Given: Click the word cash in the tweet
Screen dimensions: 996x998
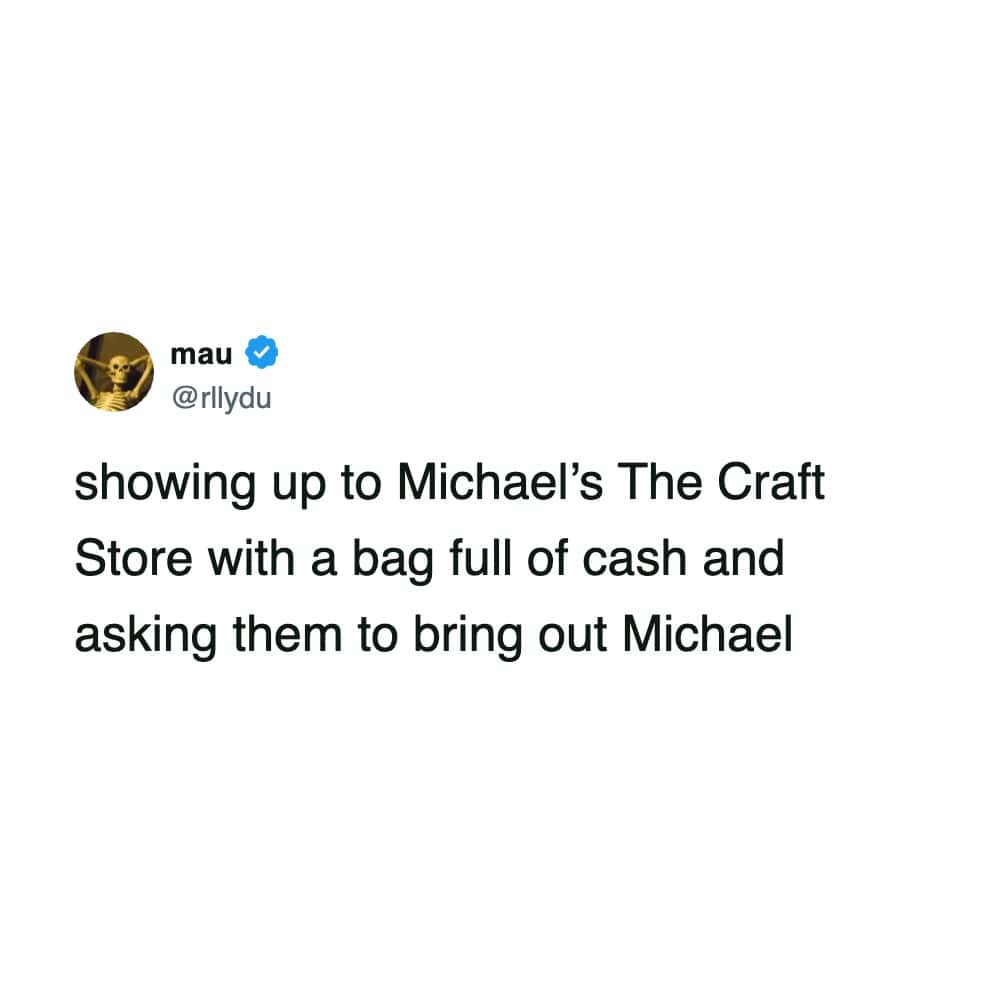Looking at the screenshot, I should coord(635,559).
